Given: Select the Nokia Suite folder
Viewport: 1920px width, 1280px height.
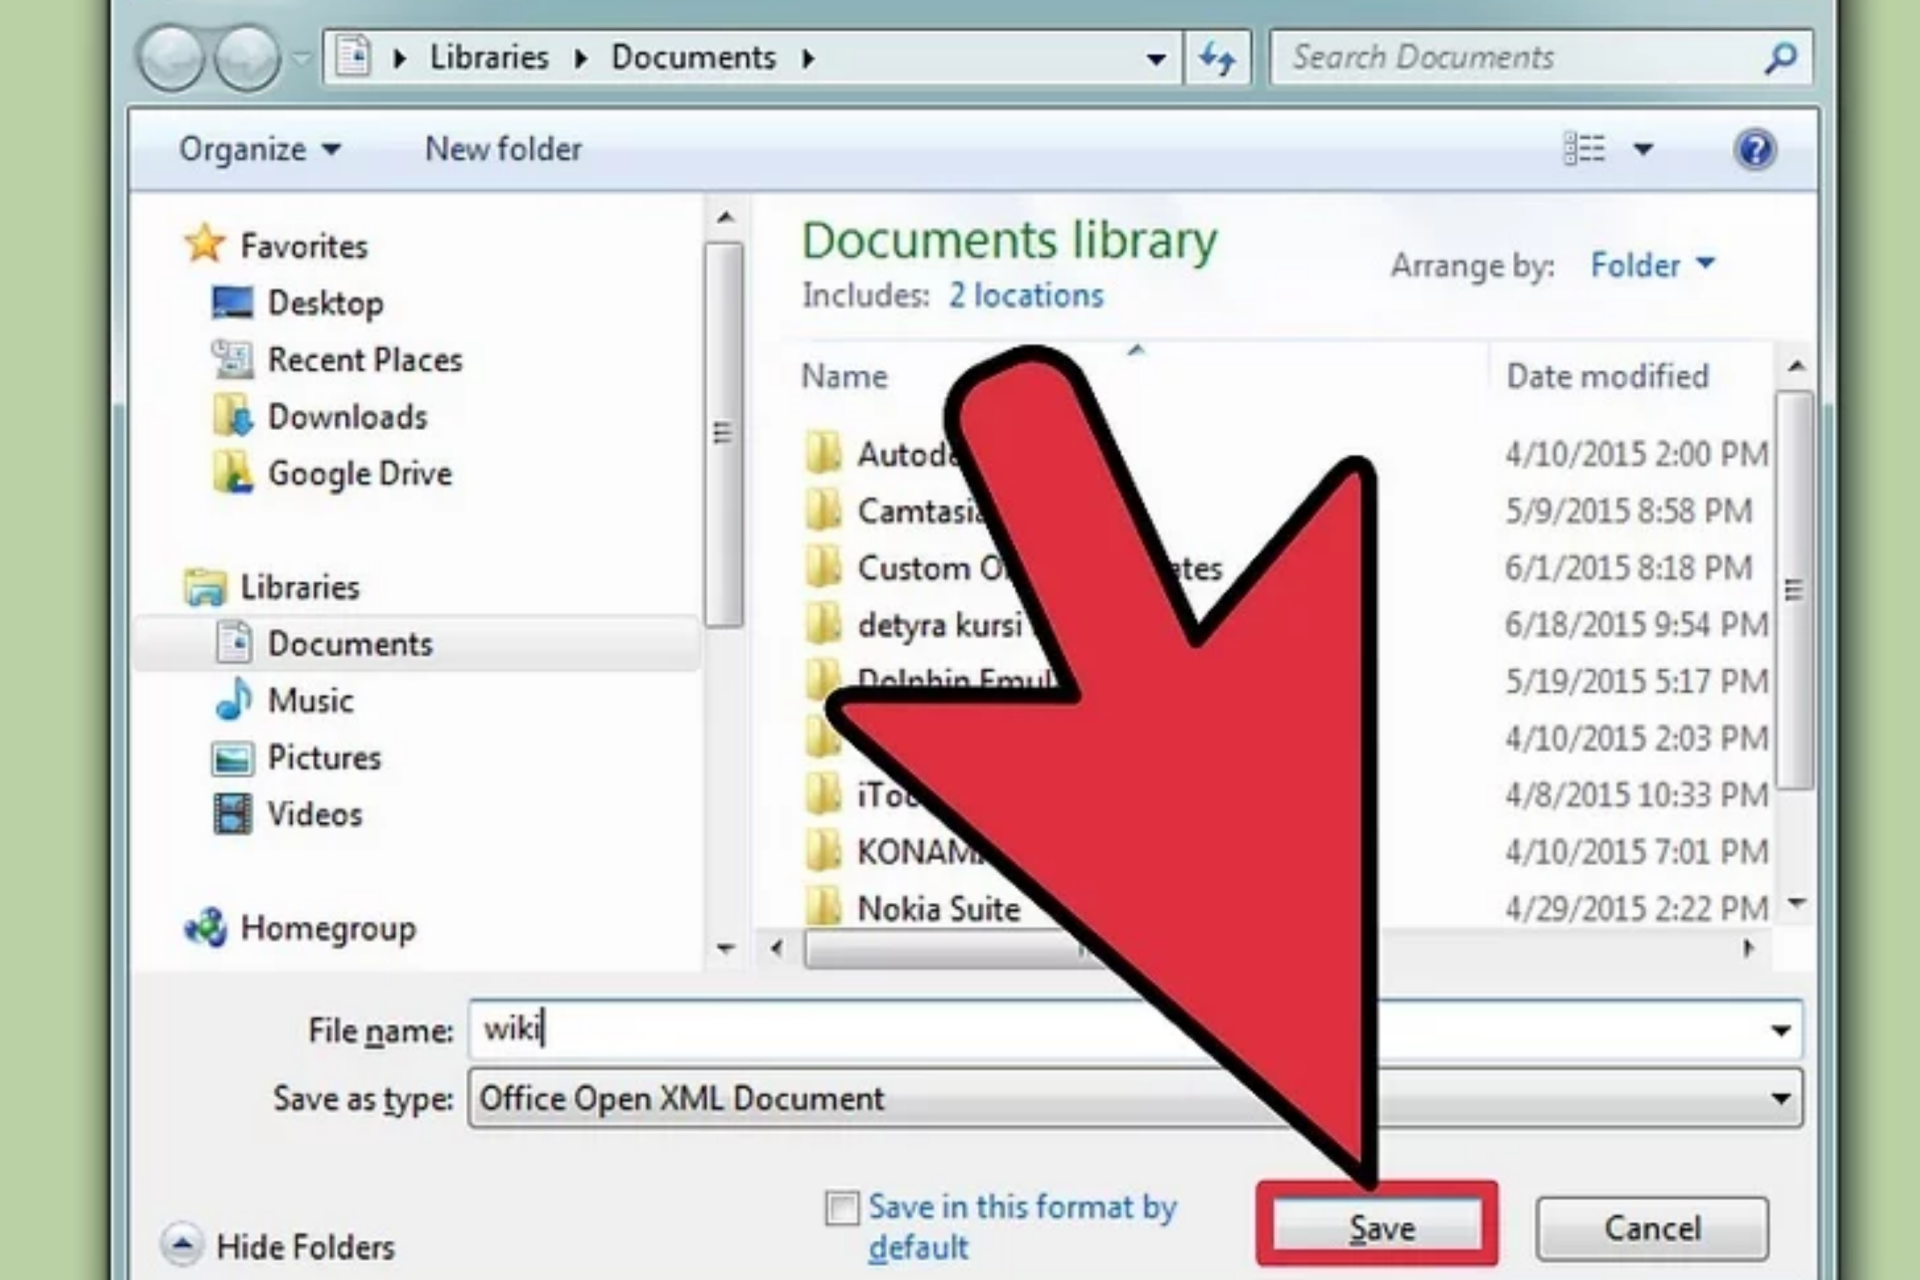Looking at the screenshot, I should pyautogui.click(x=937, y=908).
